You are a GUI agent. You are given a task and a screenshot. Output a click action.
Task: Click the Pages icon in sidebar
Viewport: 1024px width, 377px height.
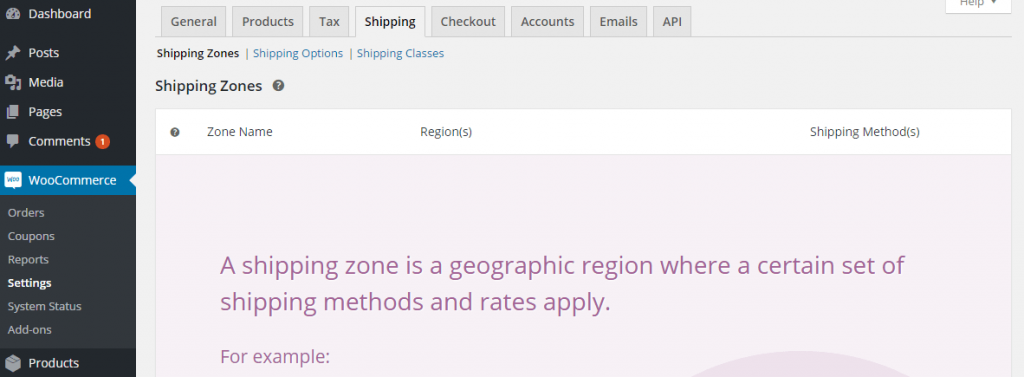[13, 112]
